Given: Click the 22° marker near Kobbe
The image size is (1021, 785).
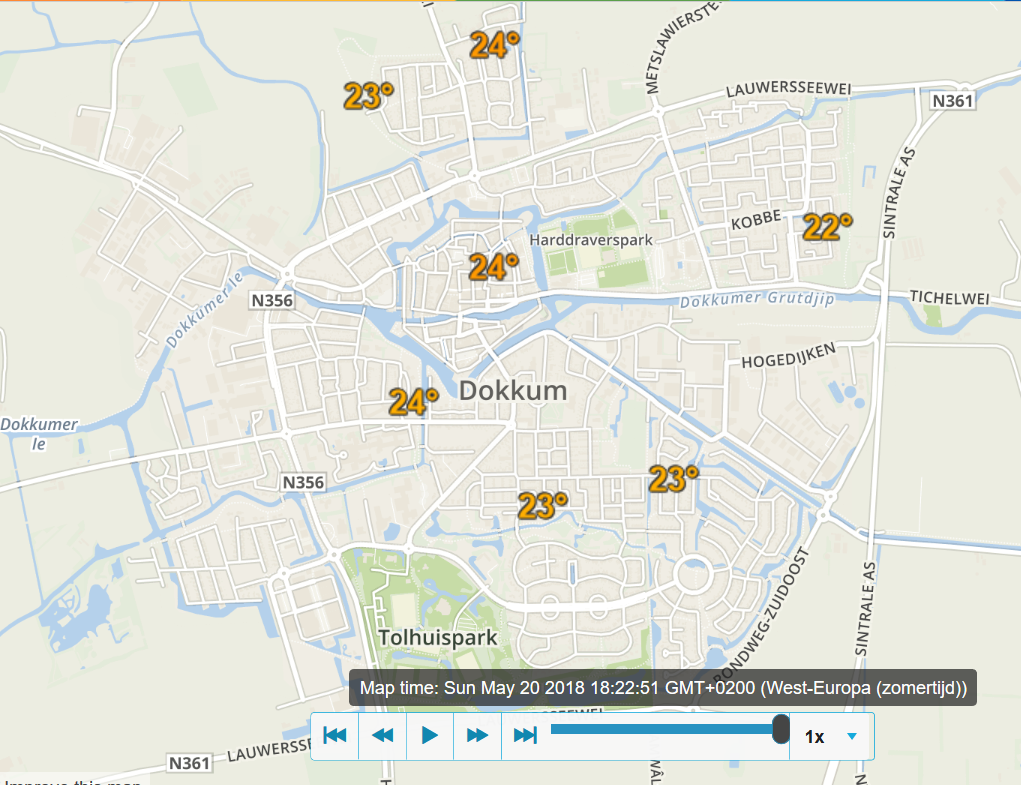Looking at the screenshot, I should (x=827, y=227).
